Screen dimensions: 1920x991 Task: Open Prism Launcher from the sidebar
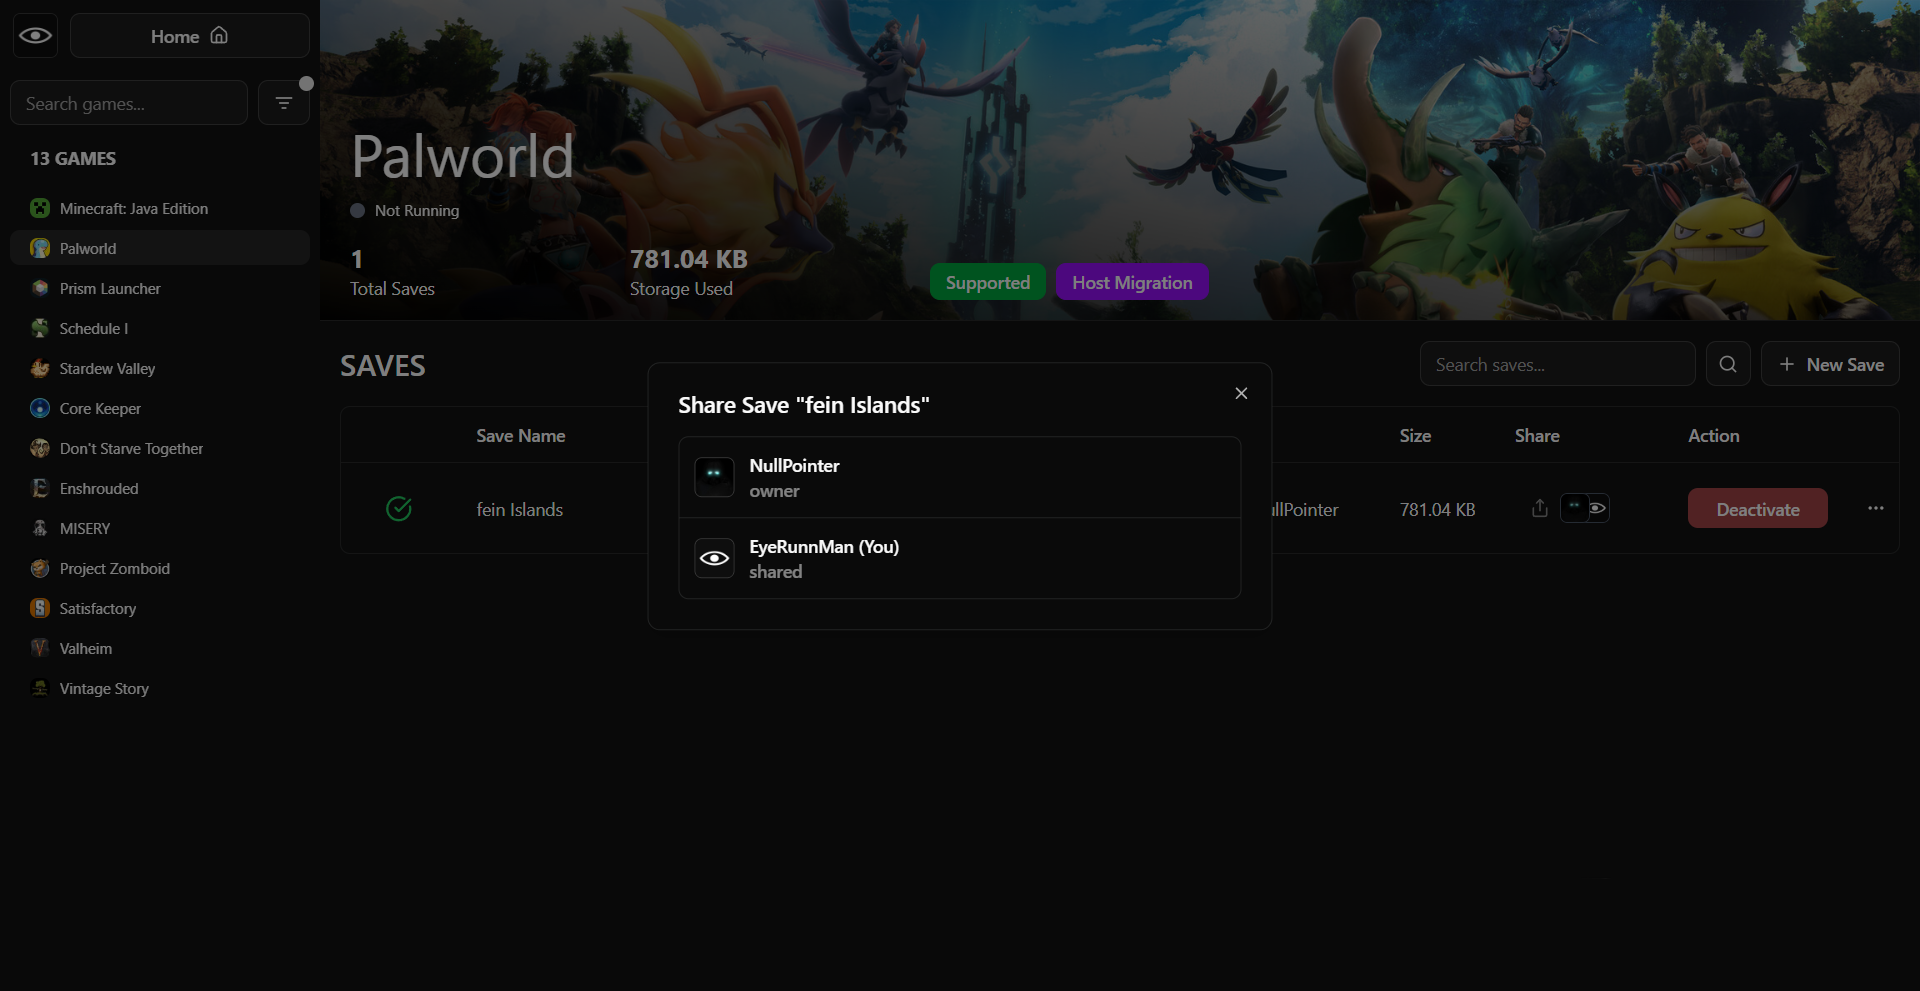[x=160, y=288]
